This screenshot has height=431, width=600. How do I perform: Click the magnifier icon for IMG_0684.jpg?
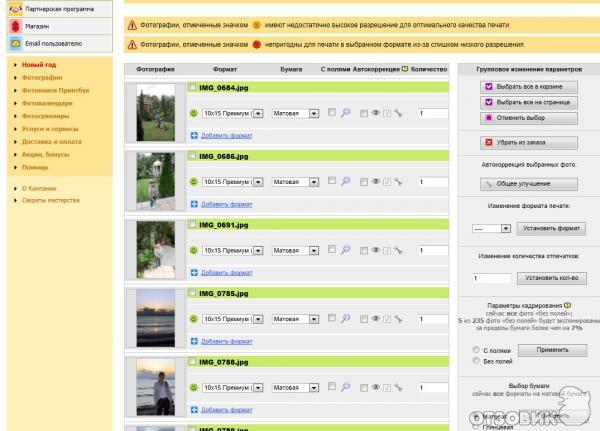click(x=346, y=113)
